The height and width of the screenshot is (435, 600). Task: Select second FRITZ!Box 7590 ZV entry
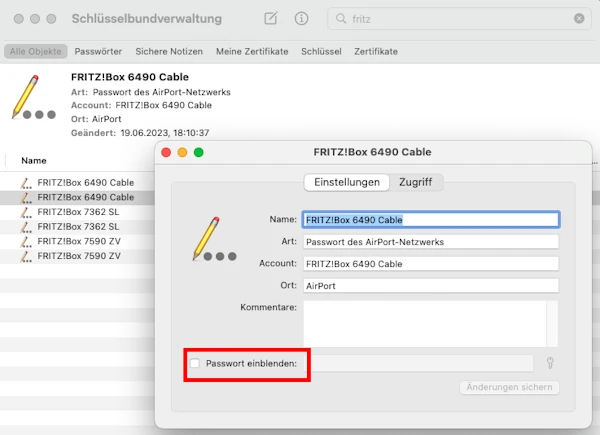(x=77, y=256)
